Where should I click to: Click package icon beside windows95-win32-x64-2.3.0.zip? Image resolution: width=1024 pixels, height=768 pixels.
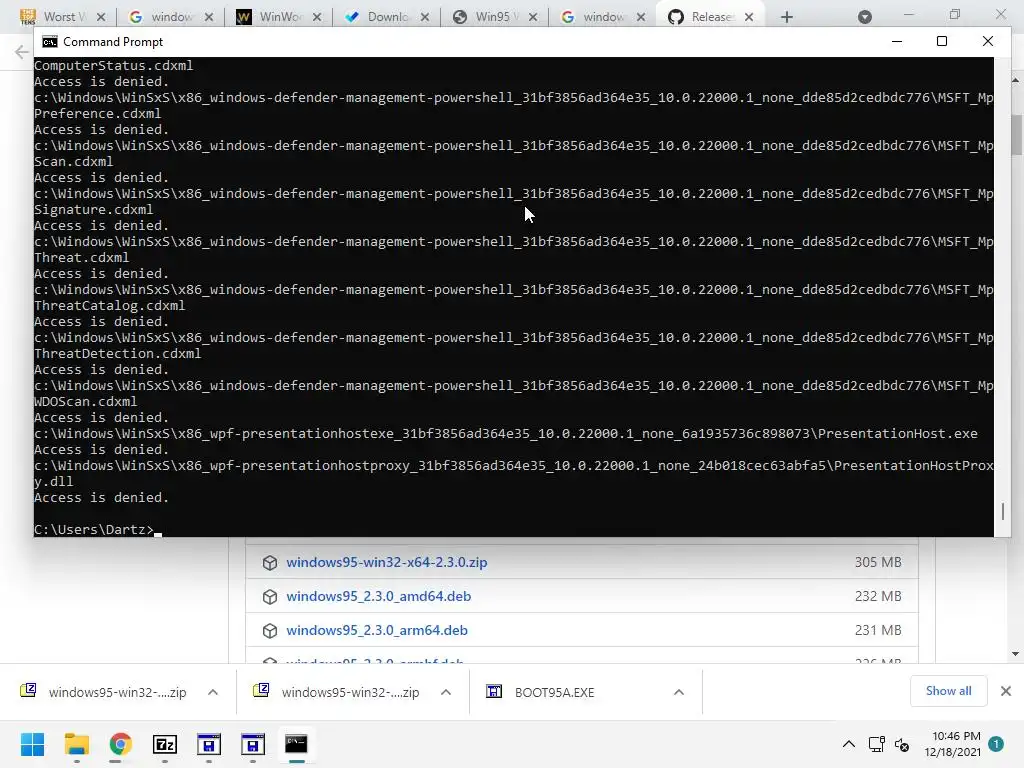(x=270, y=563)
